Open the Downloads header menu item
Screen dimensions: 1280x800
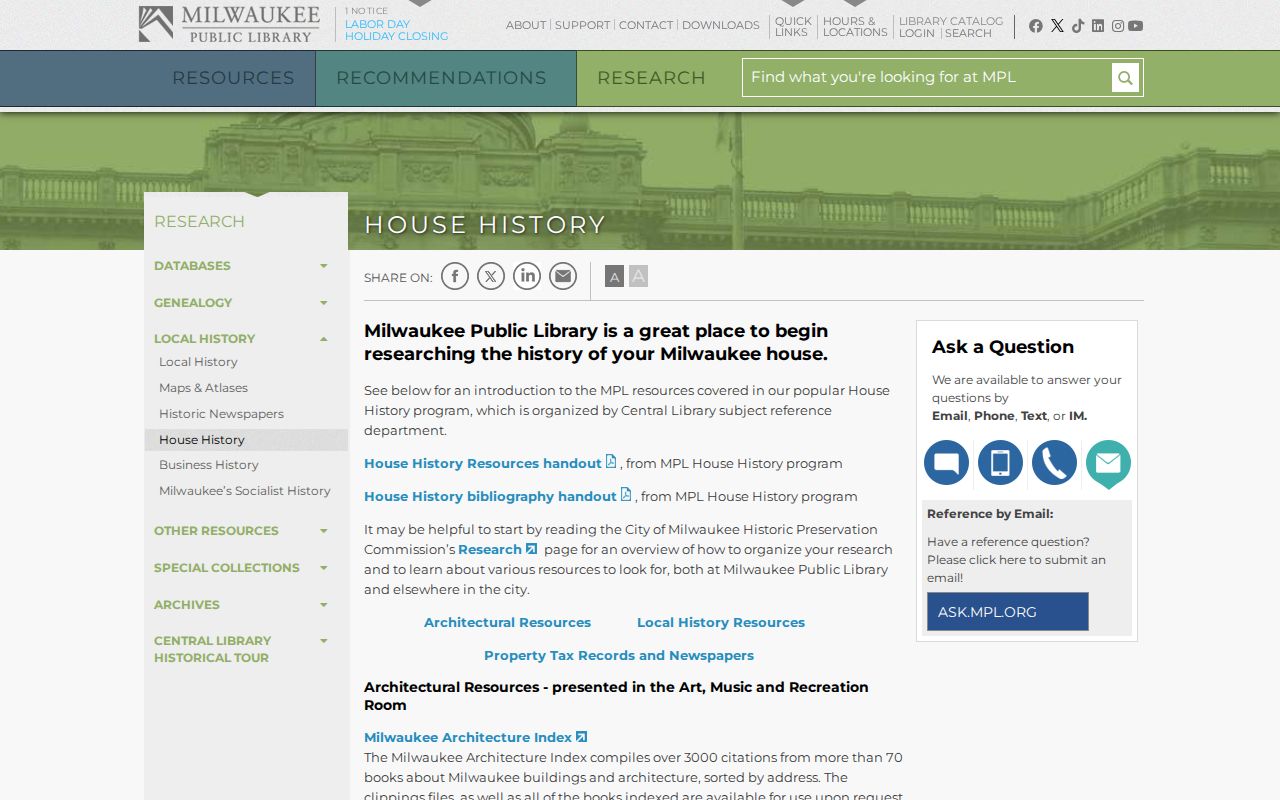(721, 25)
